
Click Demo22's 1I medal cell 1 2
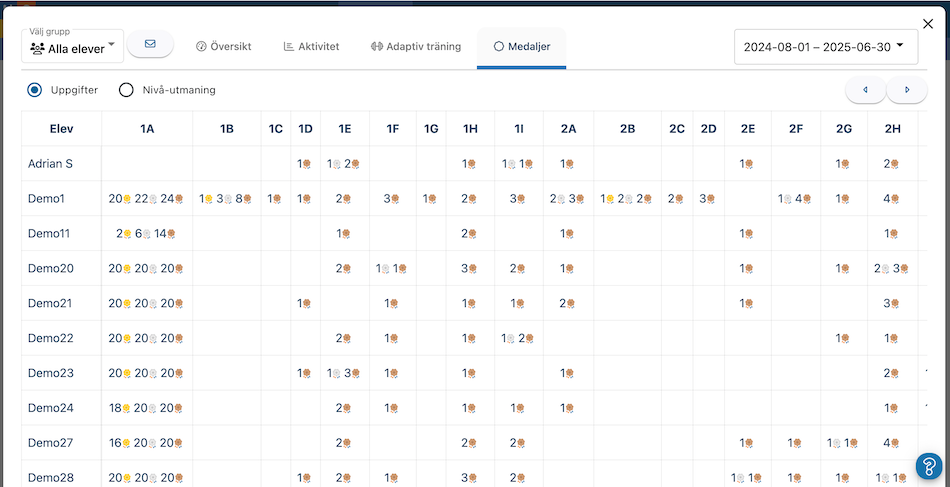coord(518,338)
